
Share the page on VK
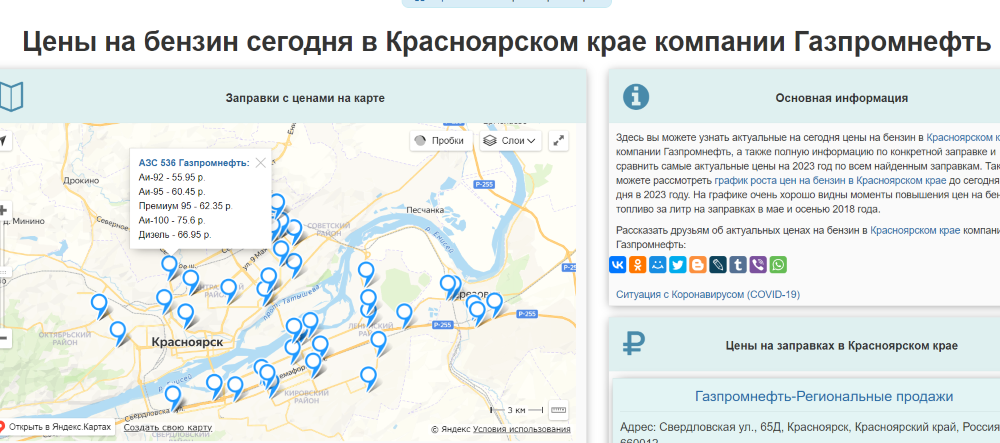617,265
